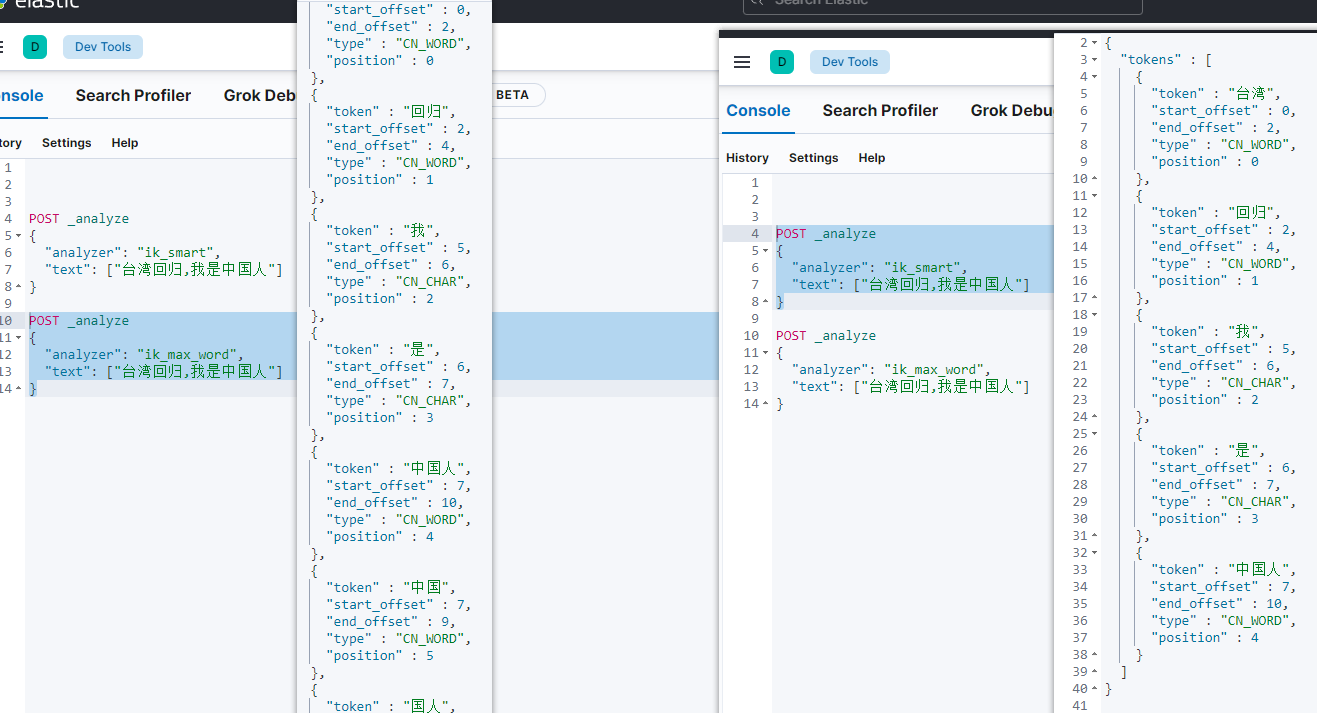Open the Search Profiler tab in the right window
The width and height of the screenshot is (1317, 713).
[x=880, y=111]
